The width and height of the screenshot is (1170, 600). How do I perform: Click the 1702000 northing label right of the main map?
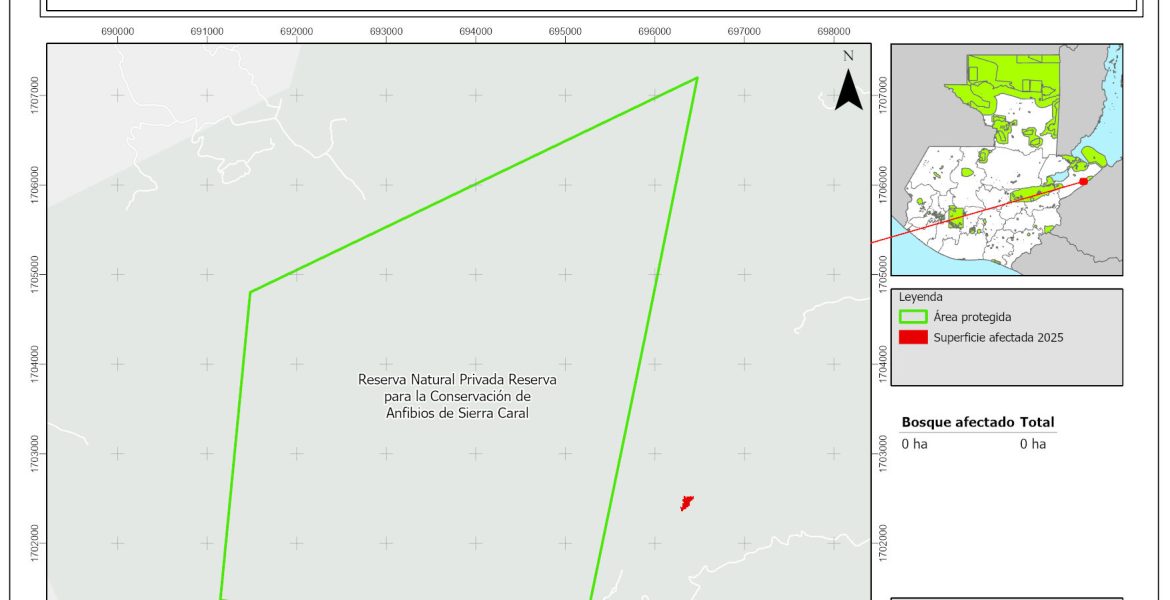tap(882, 543)
